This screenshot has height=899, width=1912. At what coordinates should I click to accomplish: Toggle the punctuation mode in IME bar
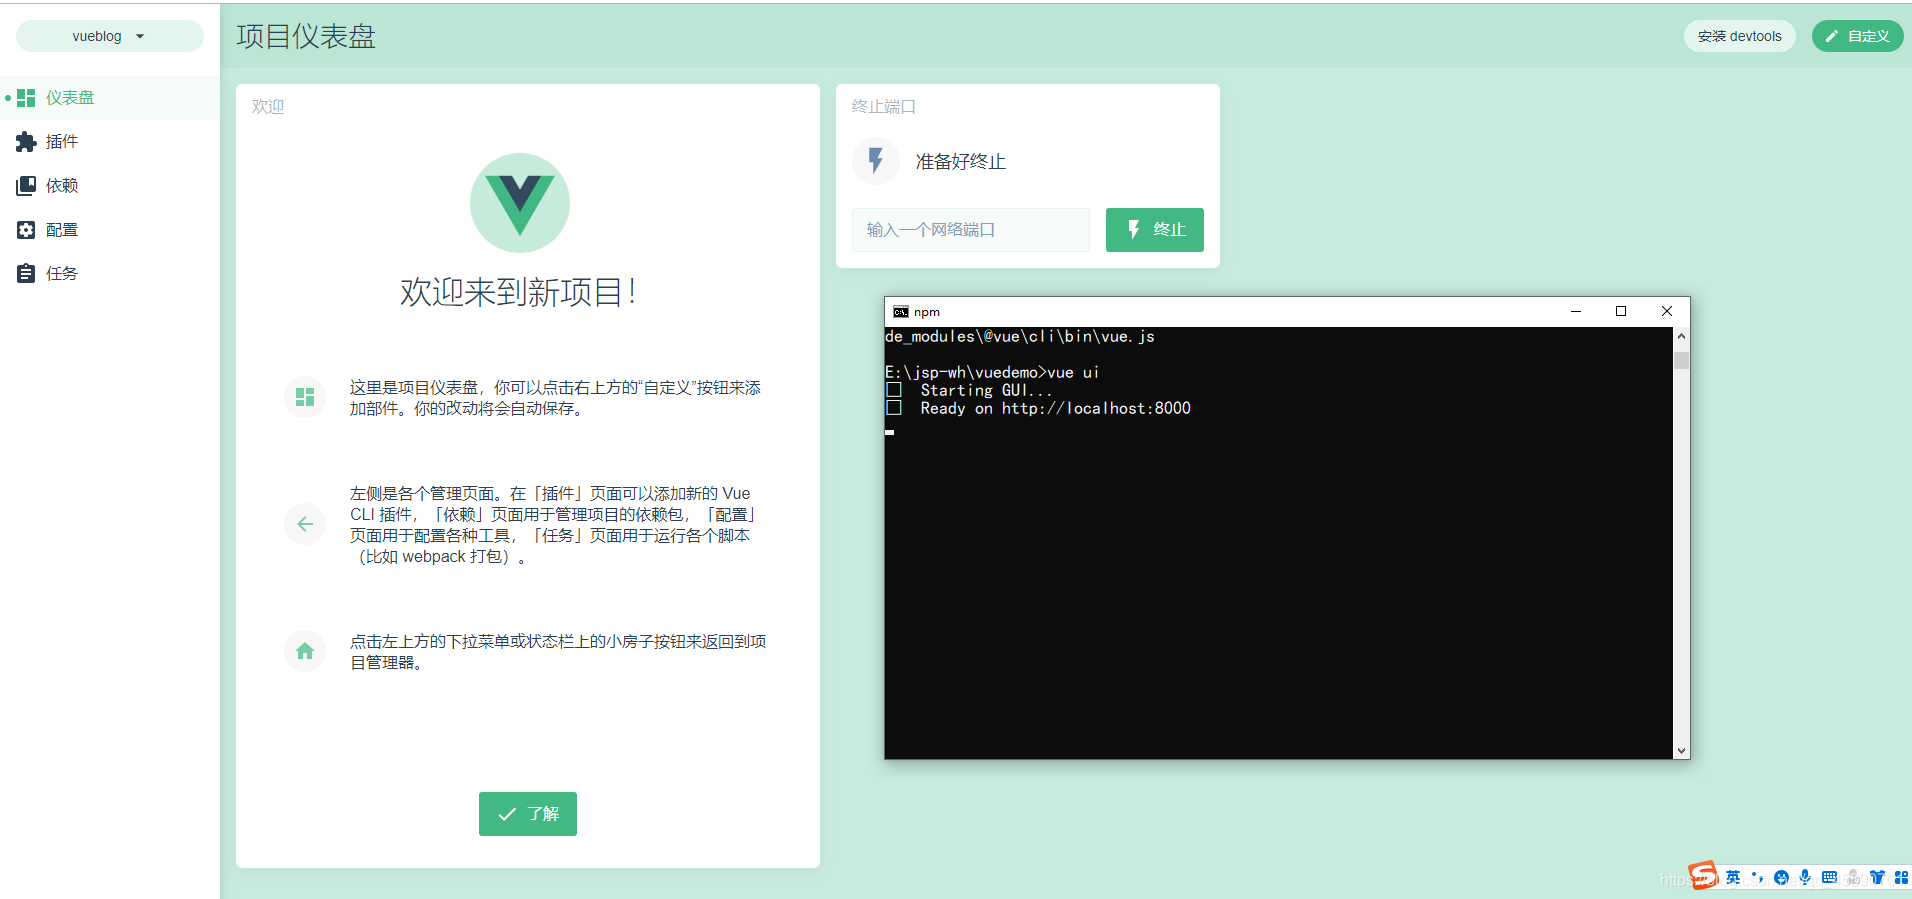click(x=1757, y=877)
